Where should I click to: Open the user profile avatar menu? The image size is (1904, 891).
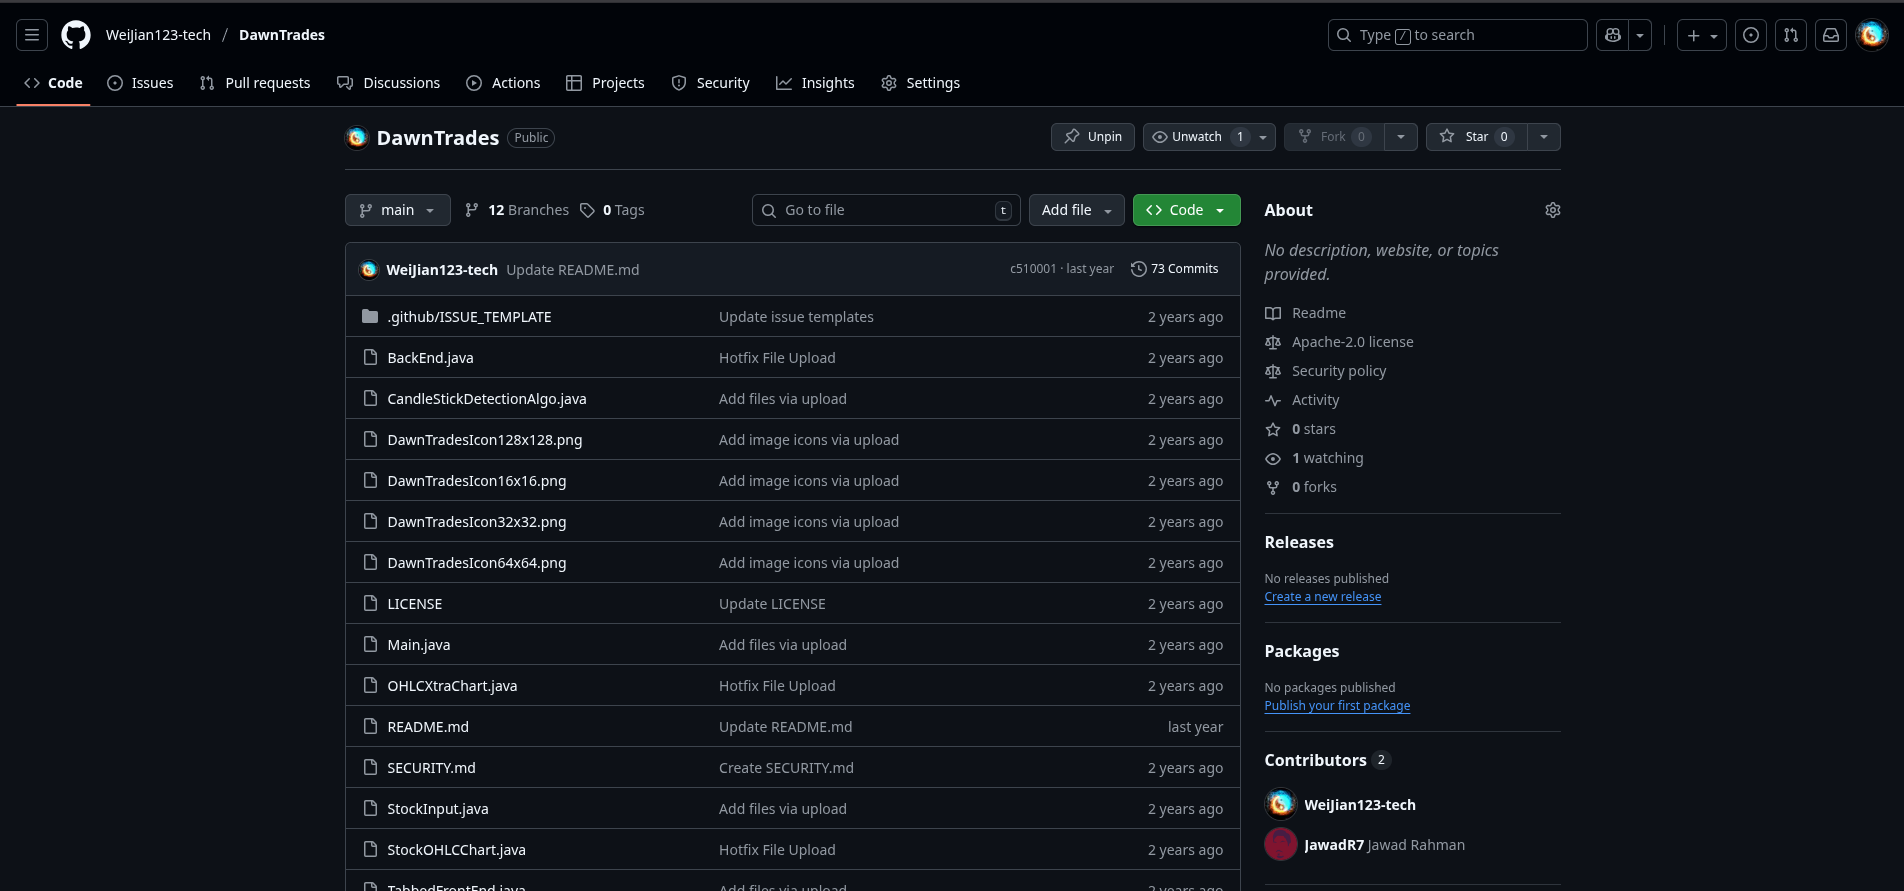[1872, 35]
